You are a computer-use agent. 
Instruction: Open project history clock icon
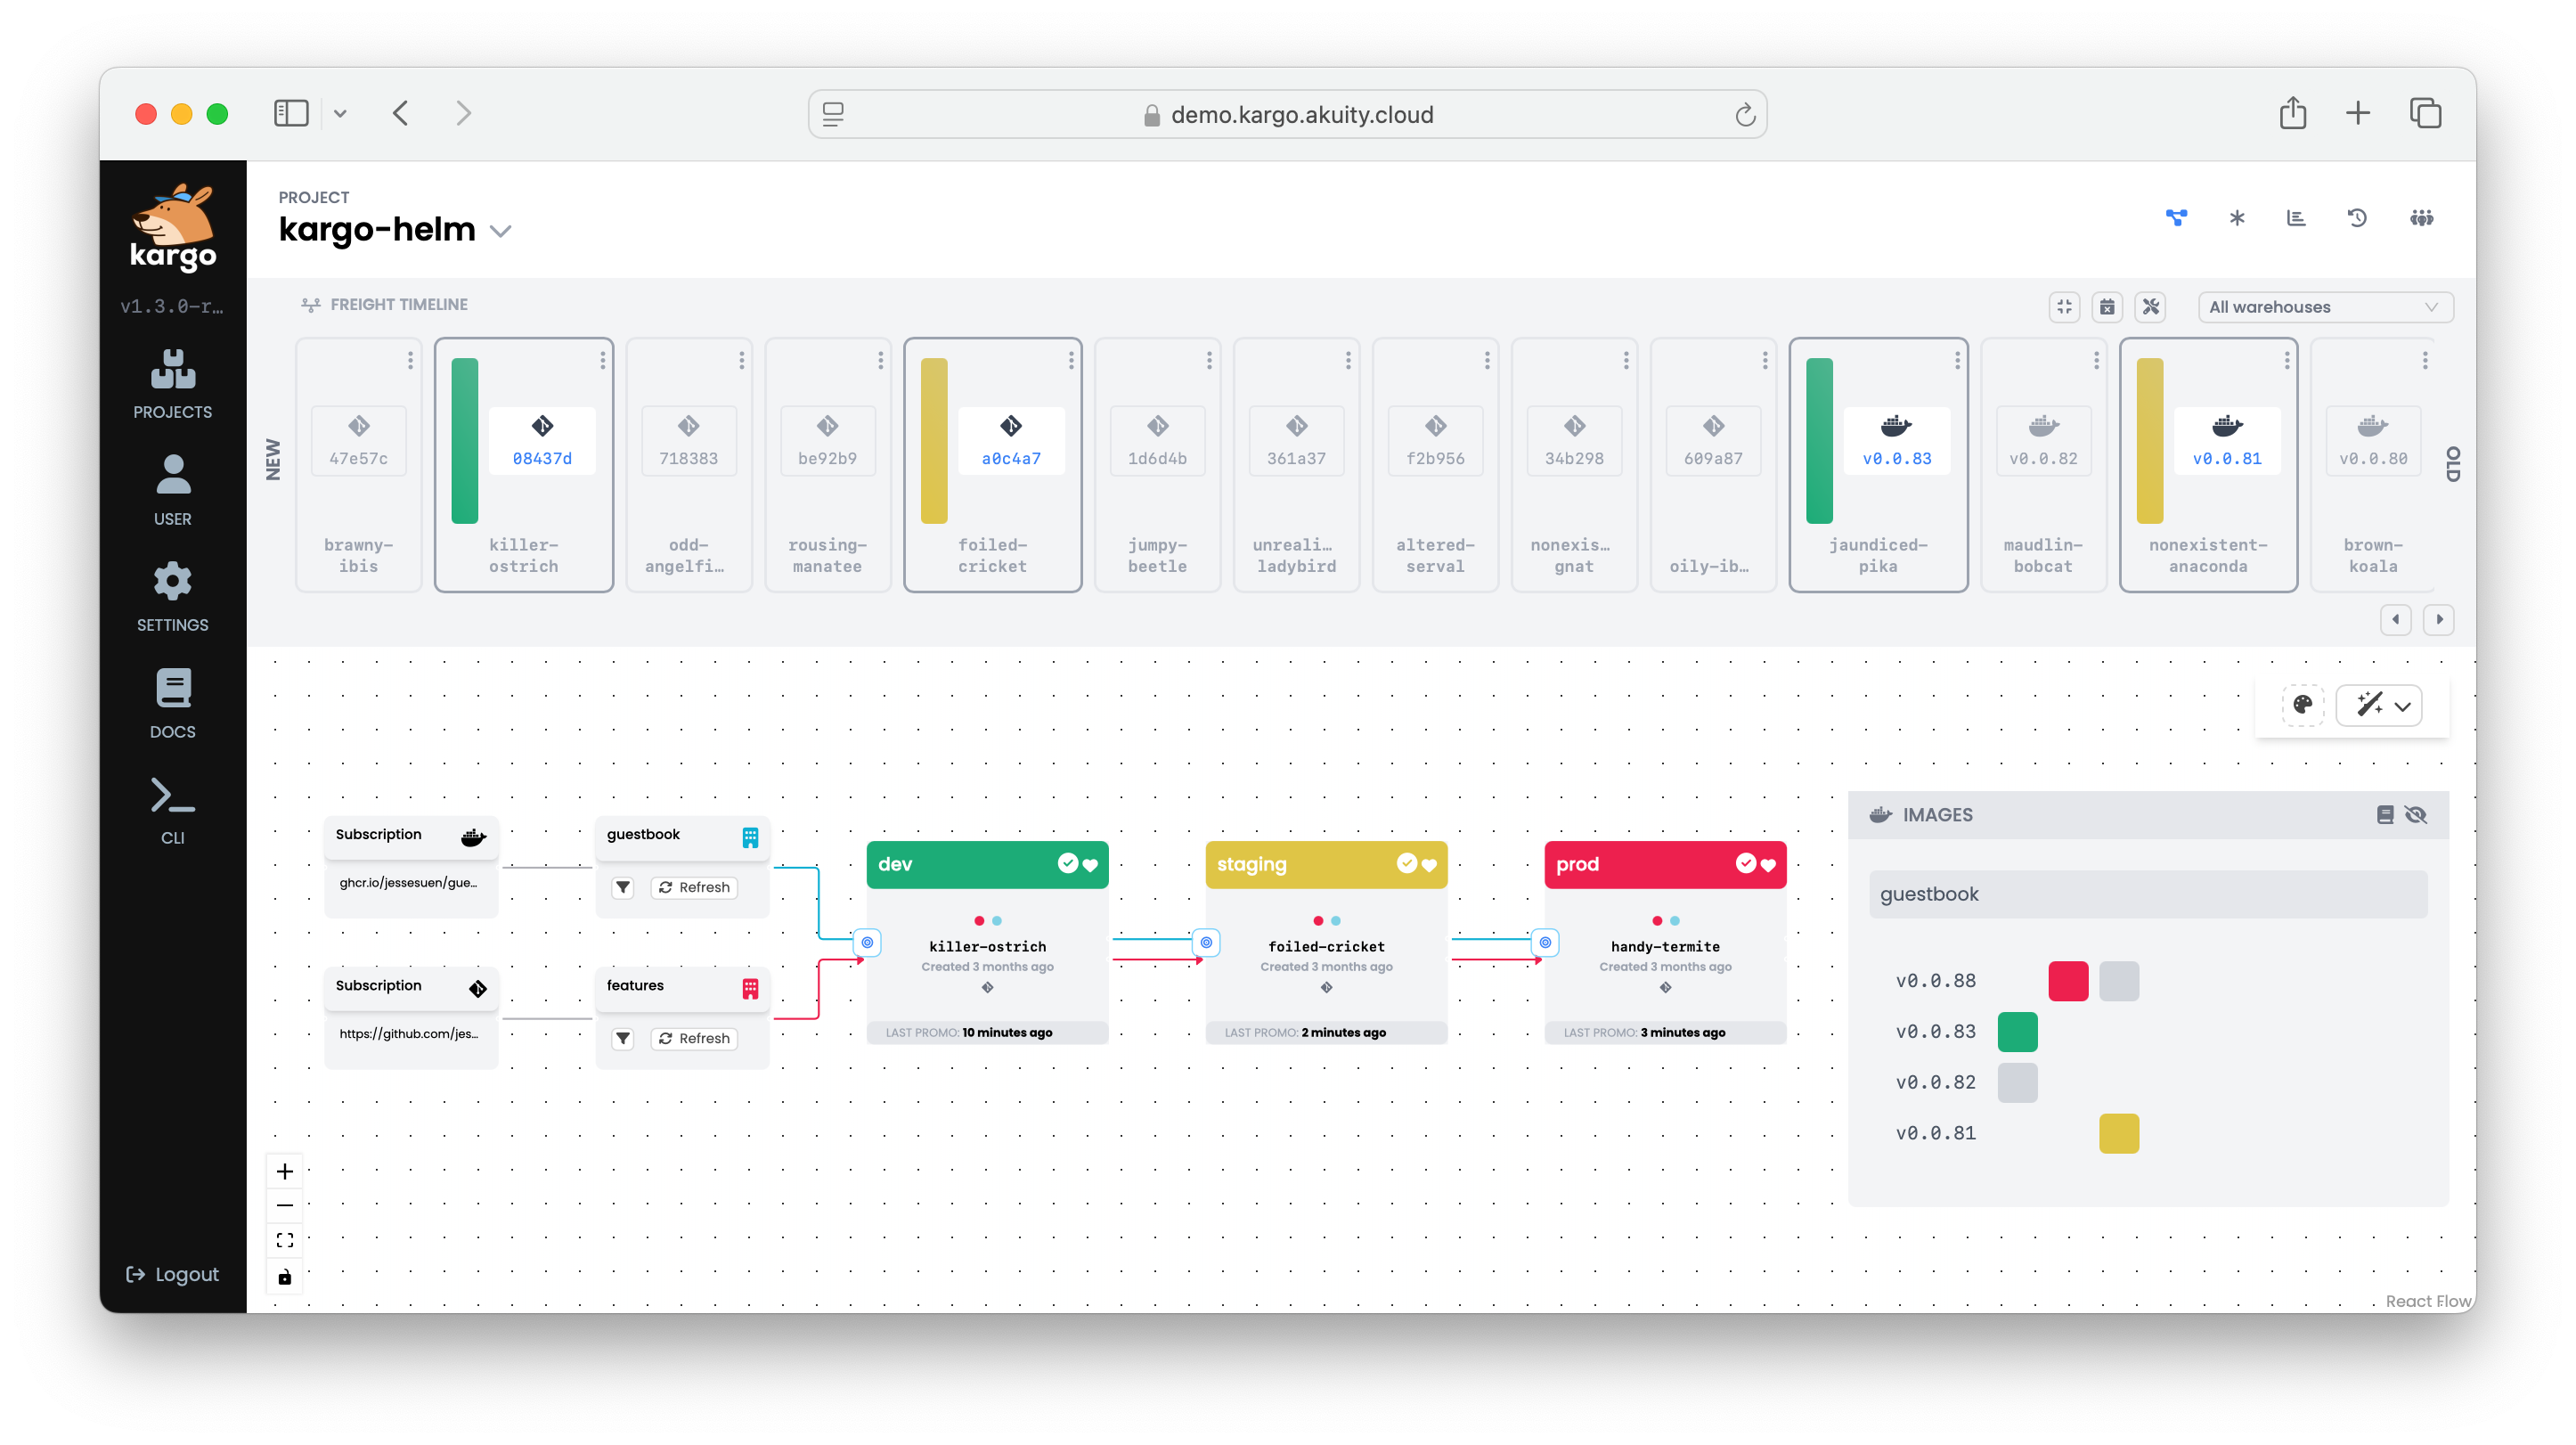coord(2357,218)
